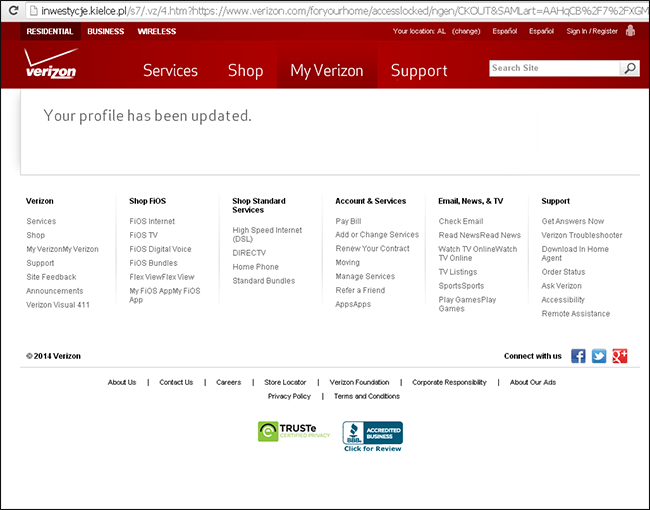The image size is (650, 510).
Task: Open the Support menu
Action: coord(419,70)
